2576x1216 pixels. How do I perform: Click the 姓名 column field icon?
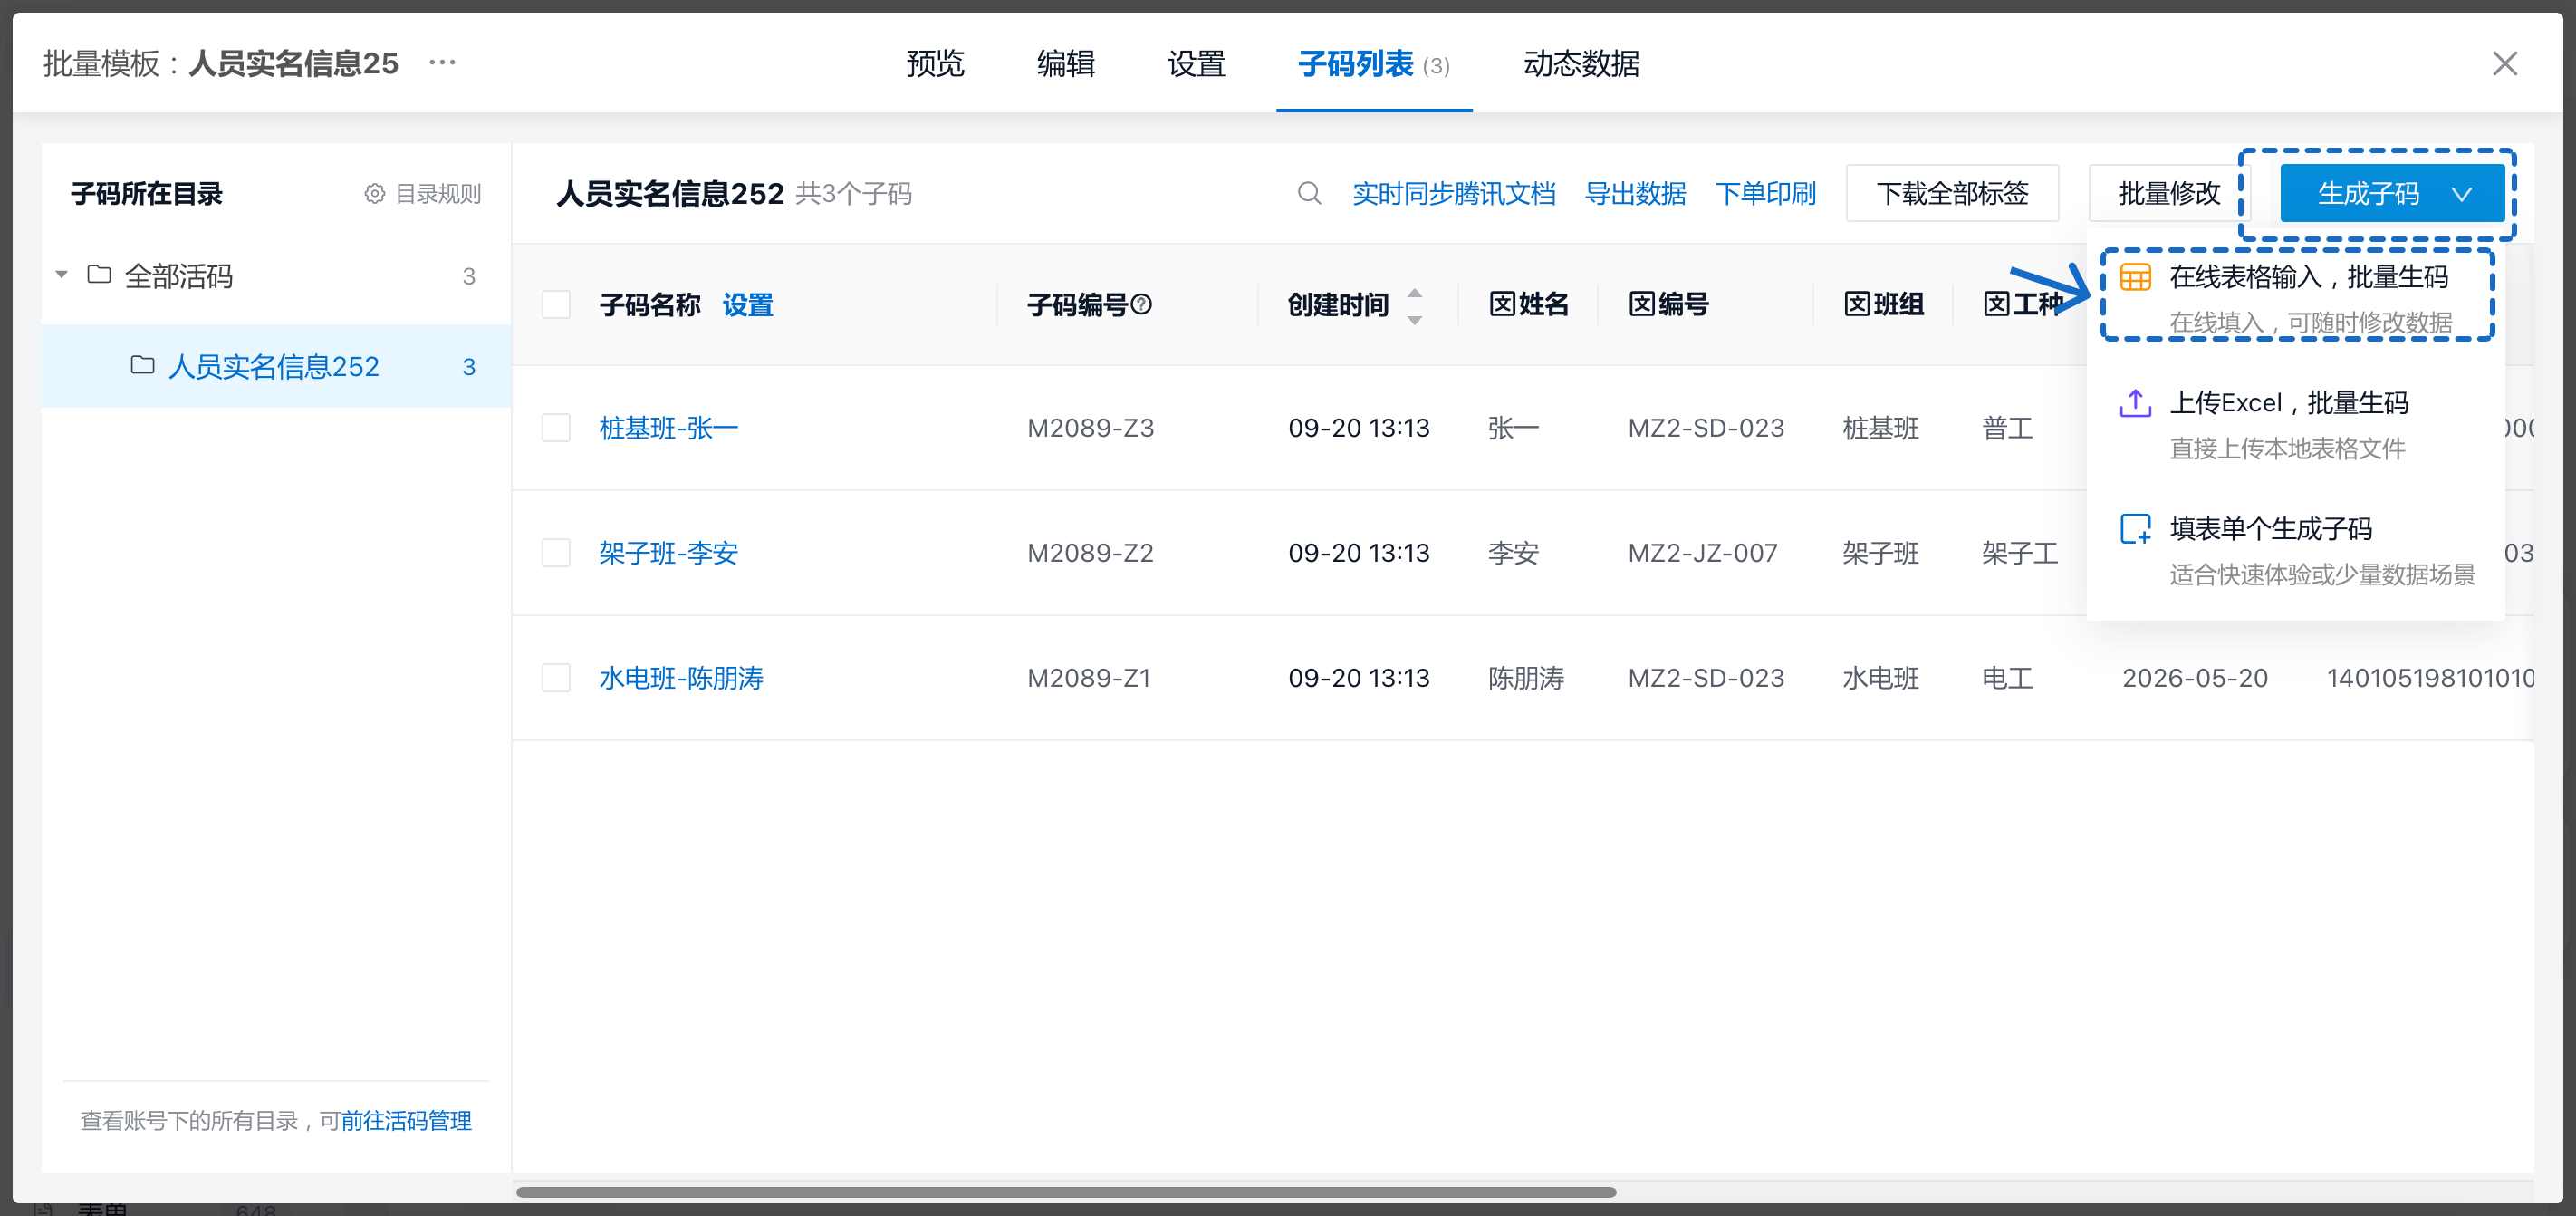point(1501,304)
